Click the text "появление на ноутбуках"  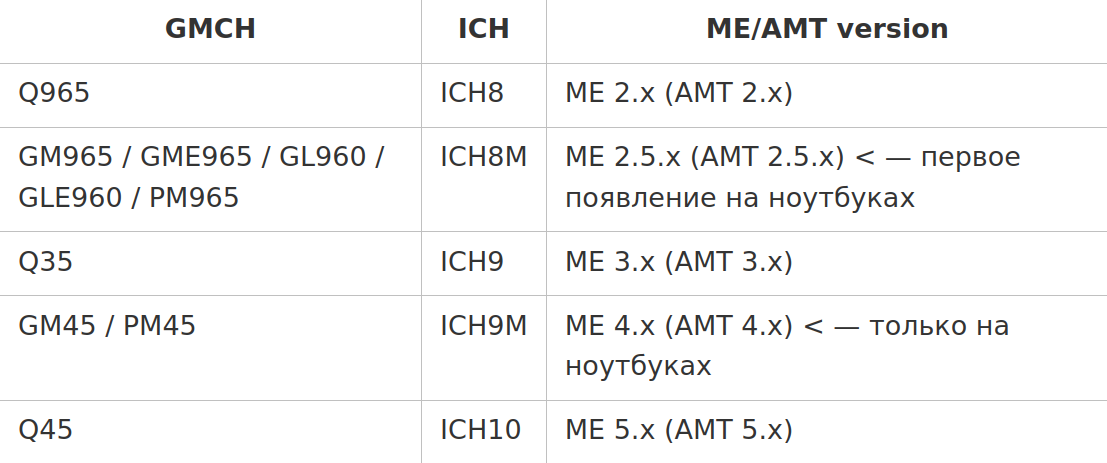click(740, 198)
